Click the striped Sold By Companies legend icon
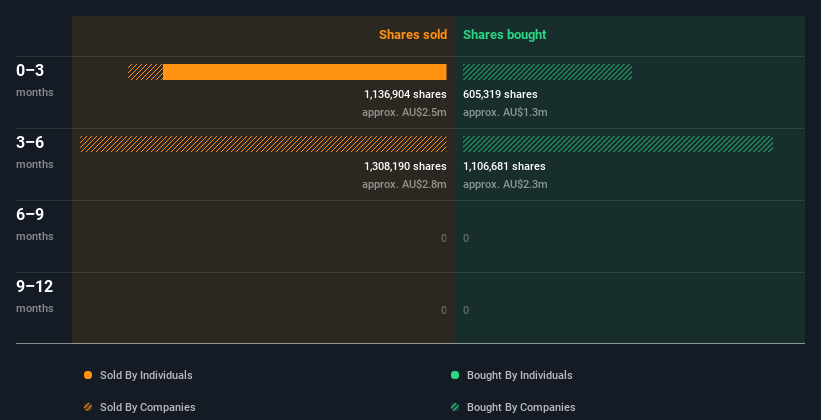This screenshot has height=420, width=821. (x=88, y=407)
